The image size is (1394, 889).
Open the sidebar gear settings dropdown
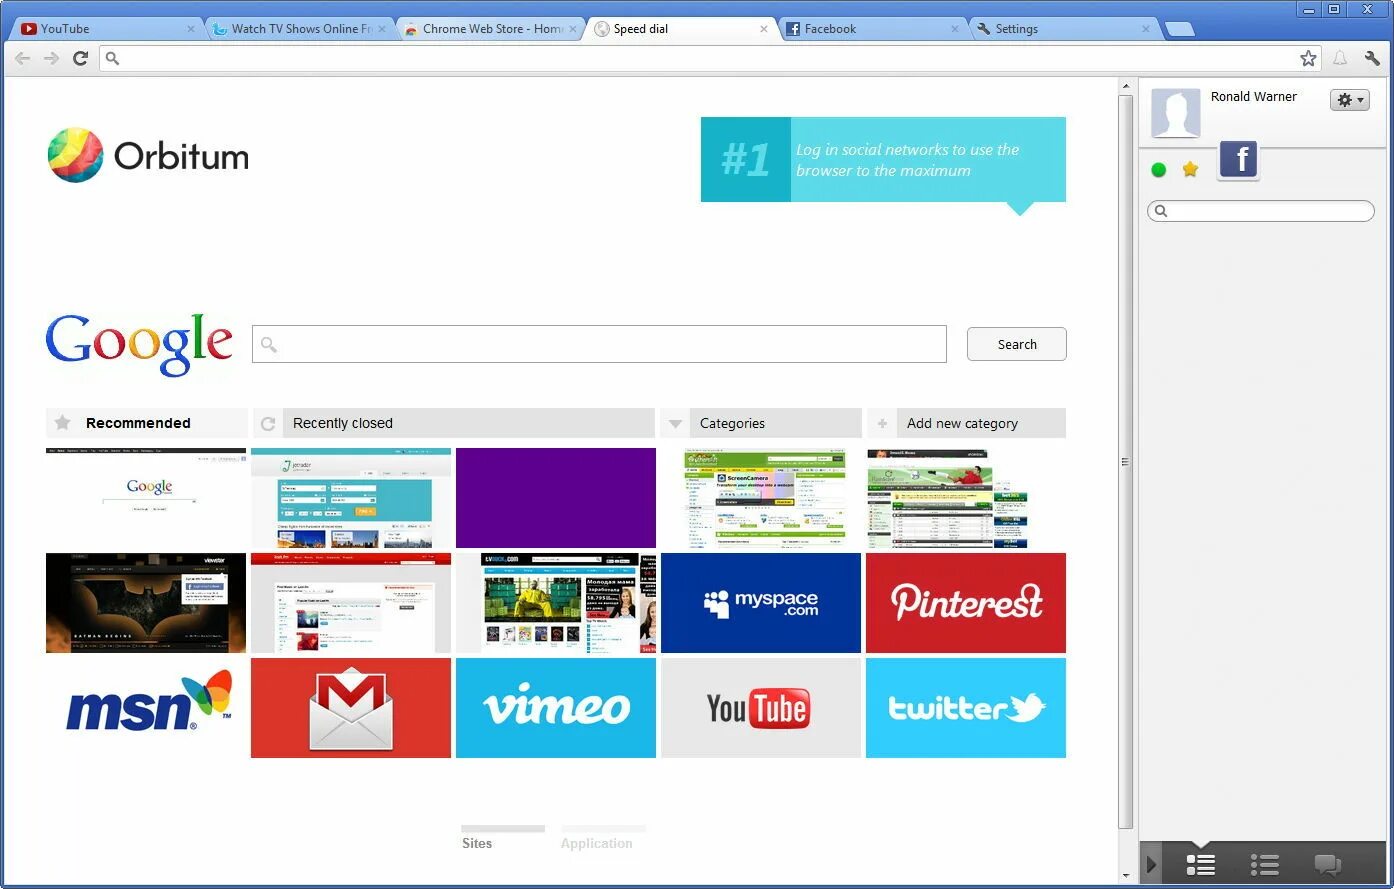(x=1350, y=100)
